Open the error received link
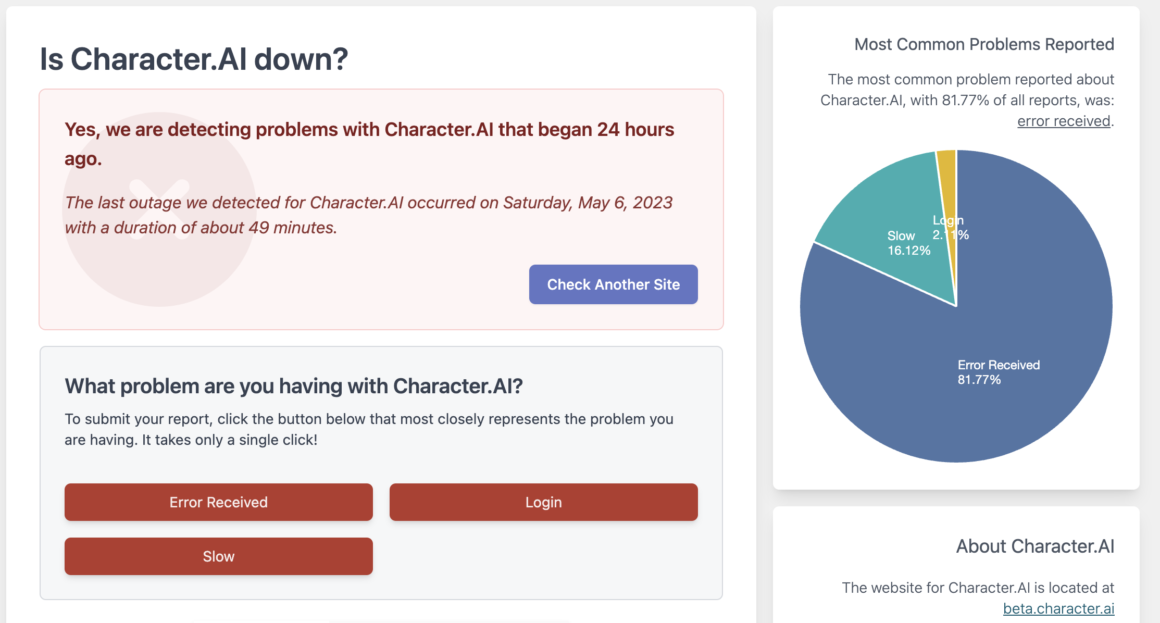This screenshot has height=623, width=1160. (1062, 120)
